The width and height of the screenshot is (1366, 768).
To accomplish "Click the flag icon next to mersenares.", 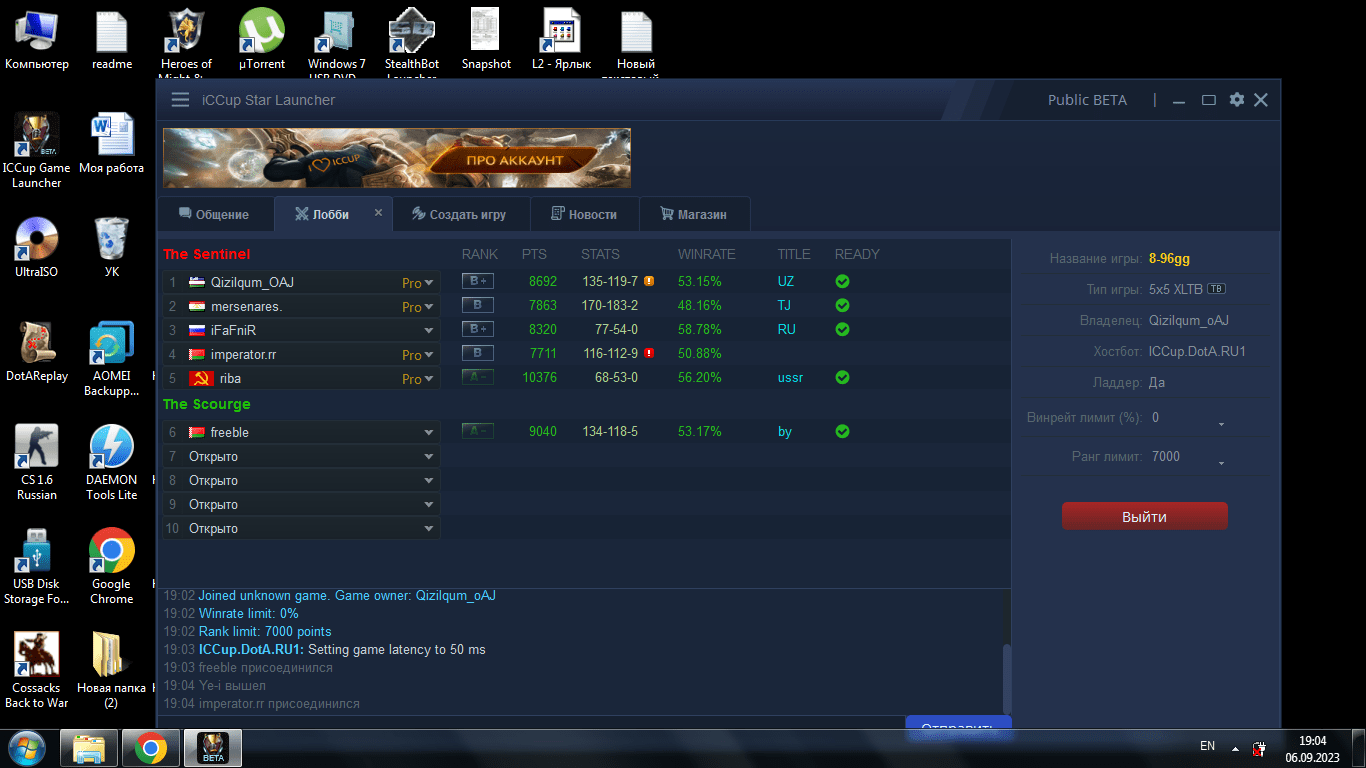I will pyautogui.click(x=198, y=307).
